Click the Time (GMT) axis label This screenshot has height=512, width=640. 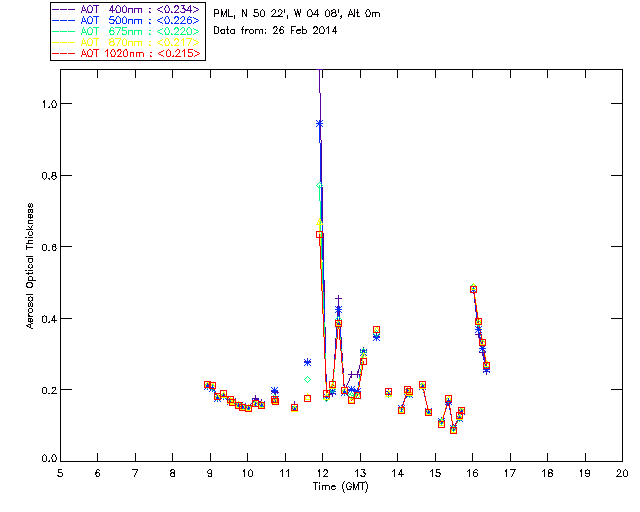pyautogui.click(x=340, y=486)
